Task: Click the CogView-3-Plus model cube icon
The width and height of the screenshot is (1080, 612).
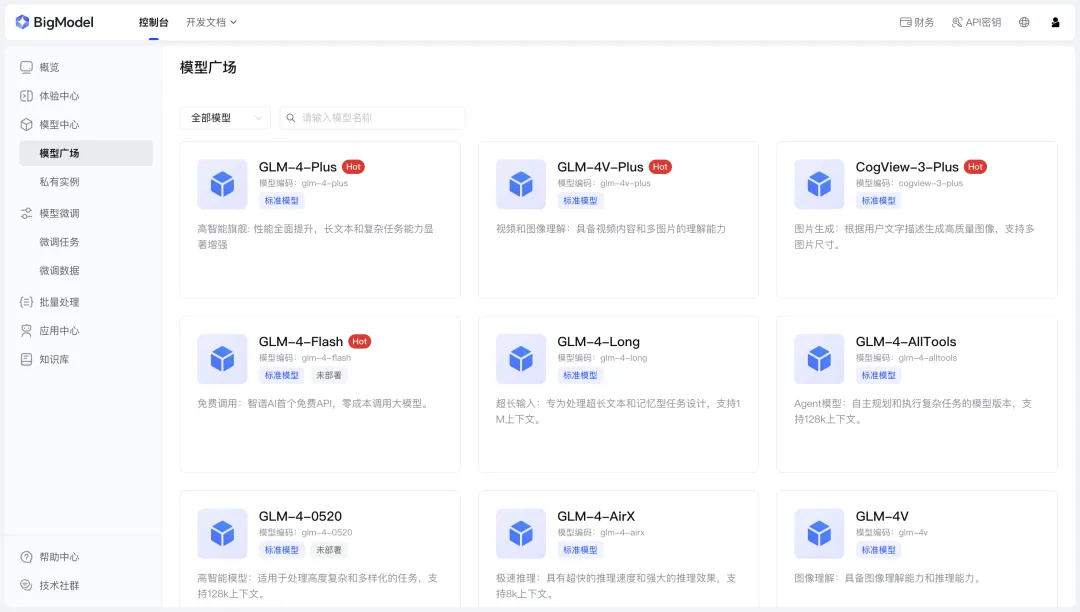Action: pyautogui.click(x=819, y=184)
